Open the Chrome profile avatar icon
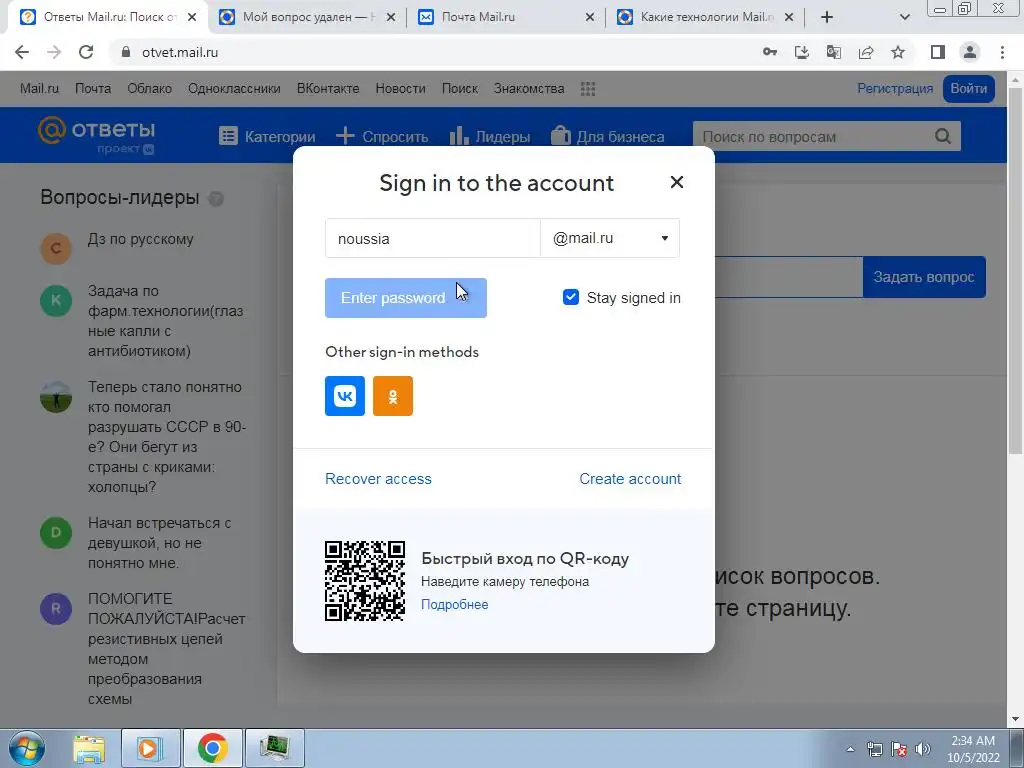 [970, 52]
